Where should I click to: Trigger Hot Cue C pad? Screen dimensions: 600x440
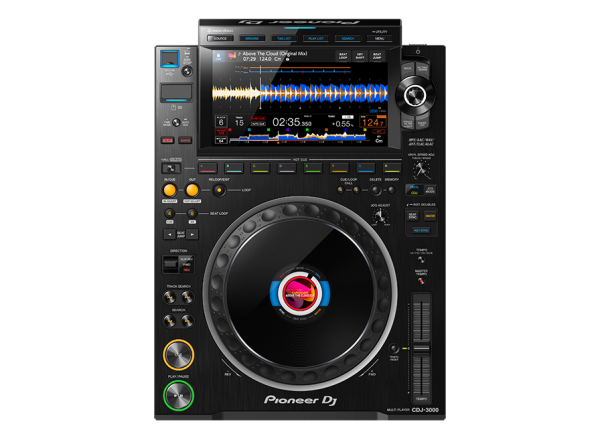tap(260, 168)
